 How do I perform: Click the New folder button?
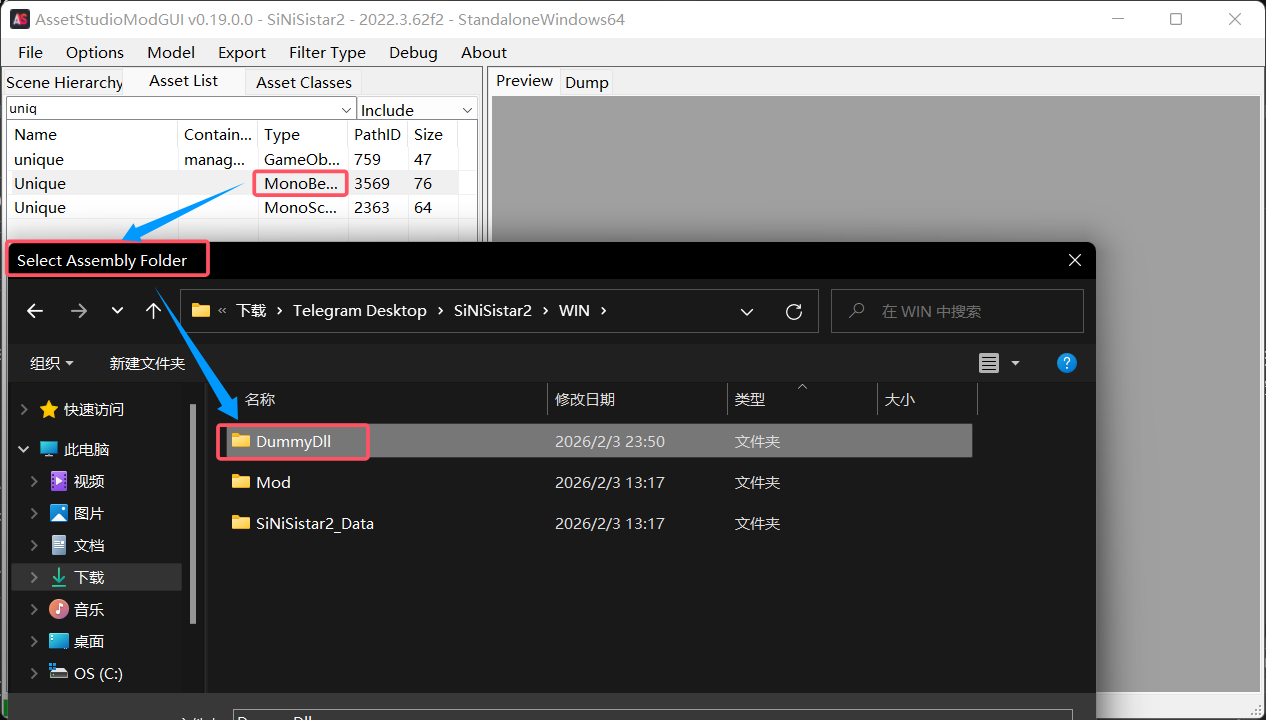[147, 363]
